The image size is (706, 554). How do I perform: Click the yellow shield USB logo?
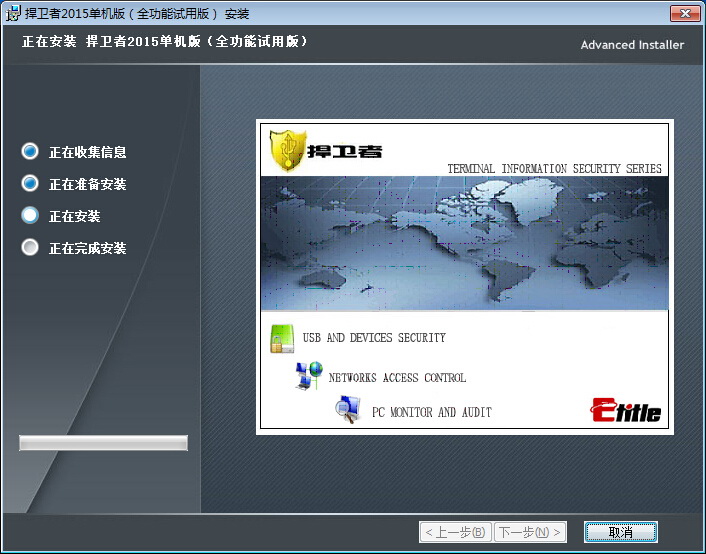(288, 150)
